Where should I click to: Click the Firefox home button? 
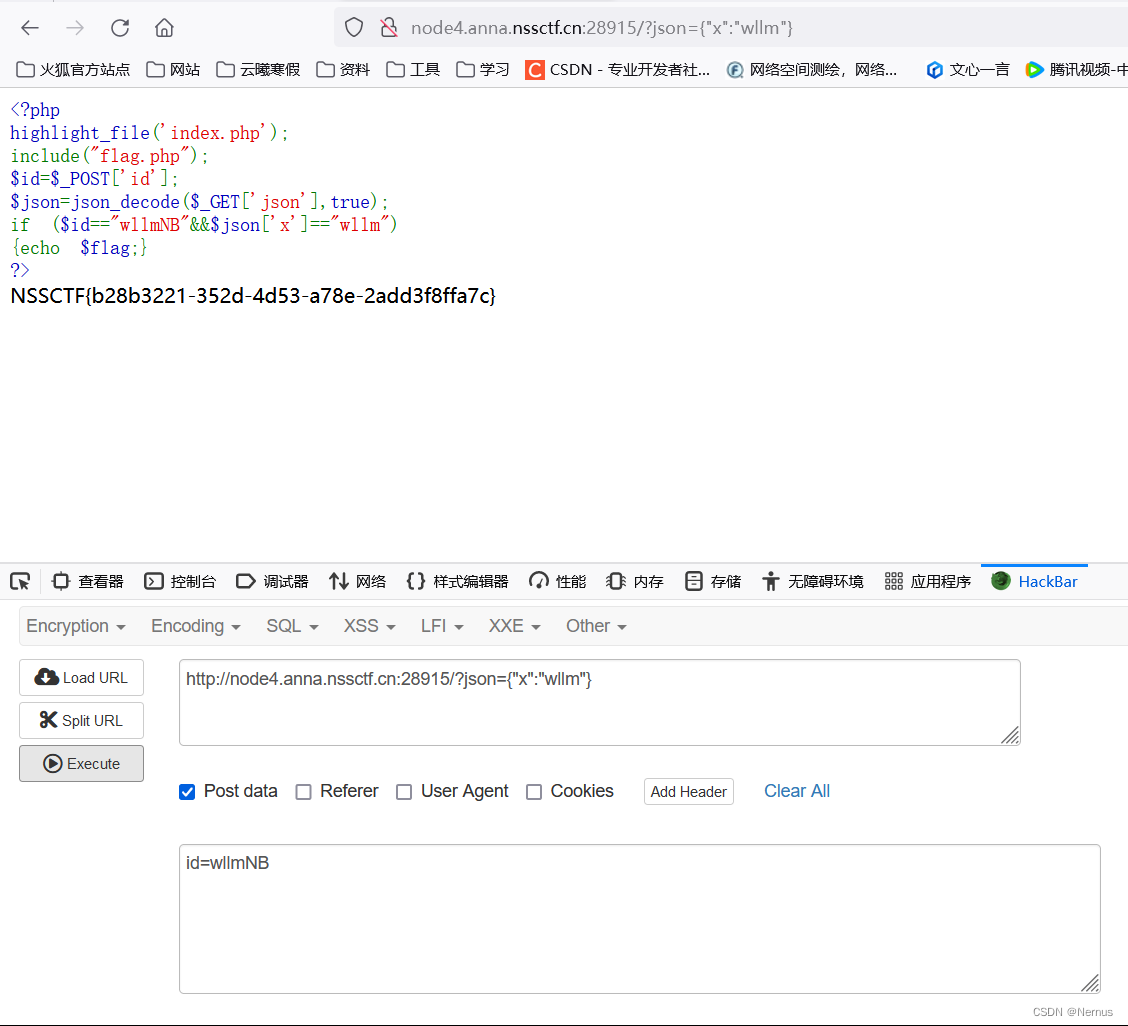coord(163,28)
